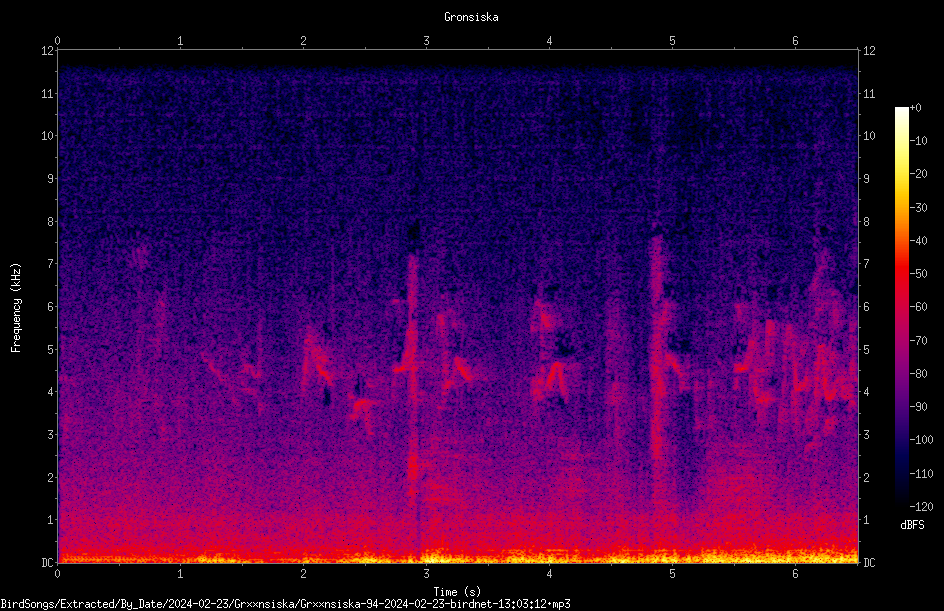The height and width of the screenshot is (611, 944).
Task: Click the 1 second tick on bottom axis
Action: (x=180, y=574)
